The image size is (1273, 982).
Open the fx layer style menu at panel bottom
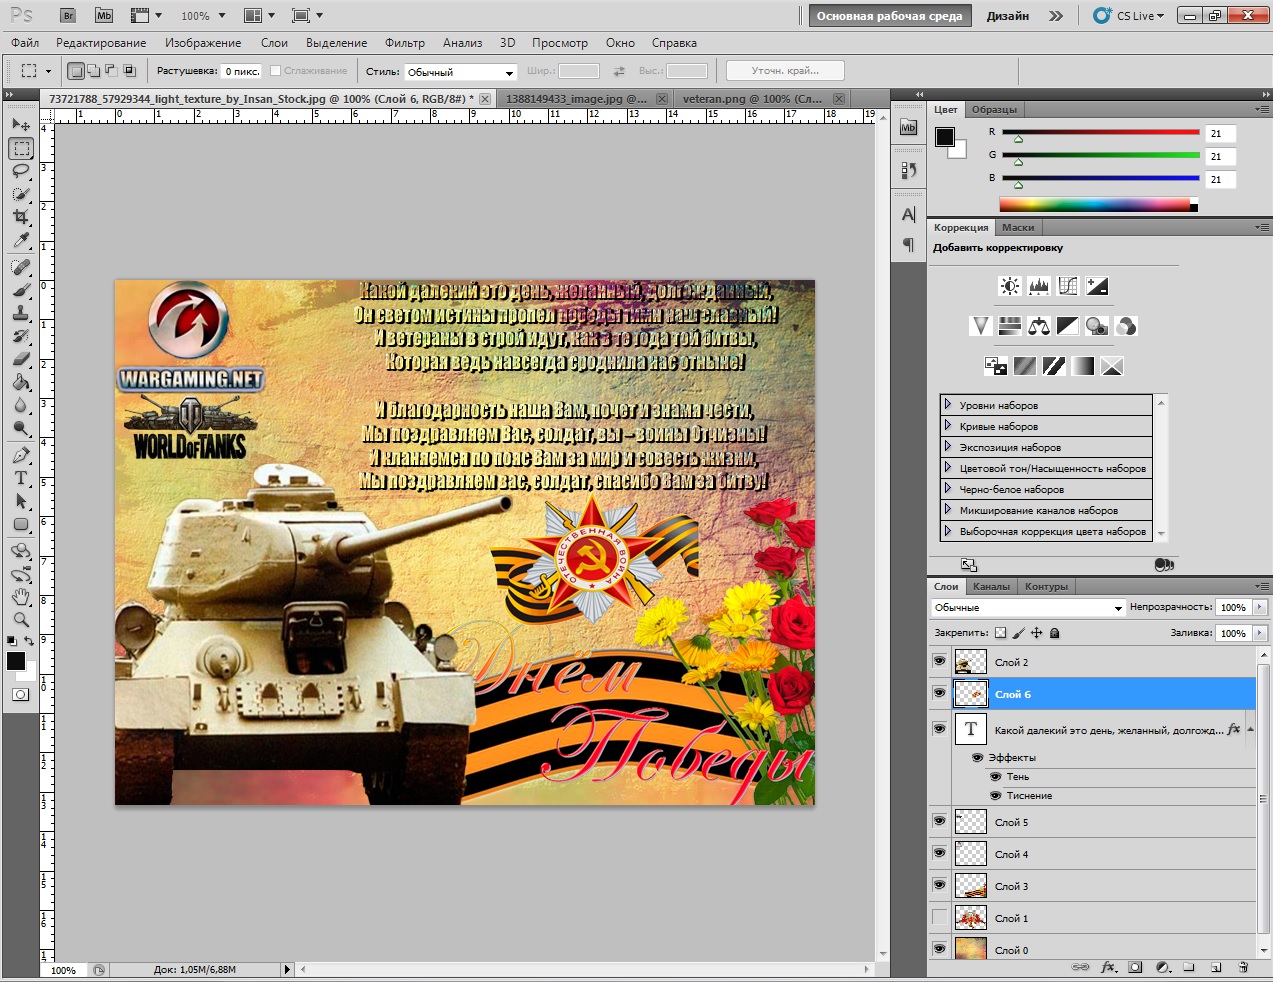[x=1108, y=968]
